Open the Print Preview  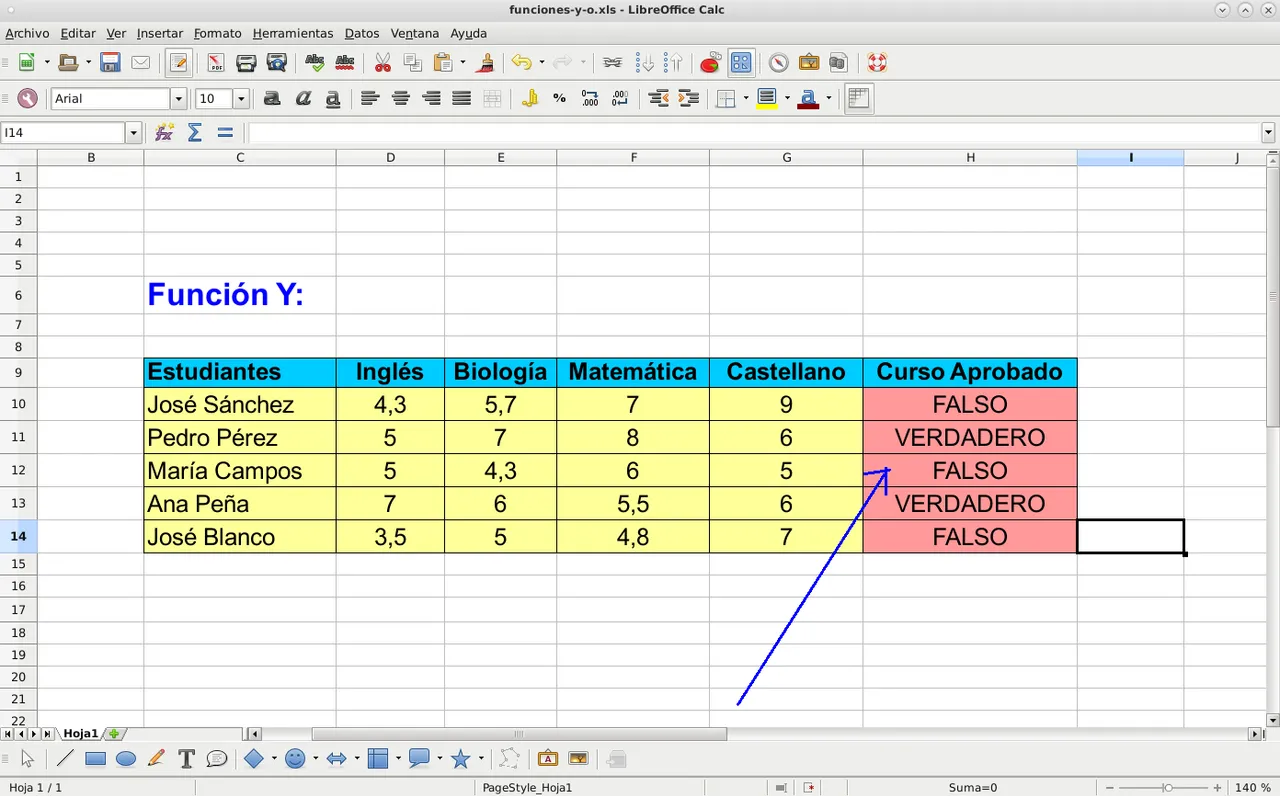pyautogui.click(x=276, y=62)
